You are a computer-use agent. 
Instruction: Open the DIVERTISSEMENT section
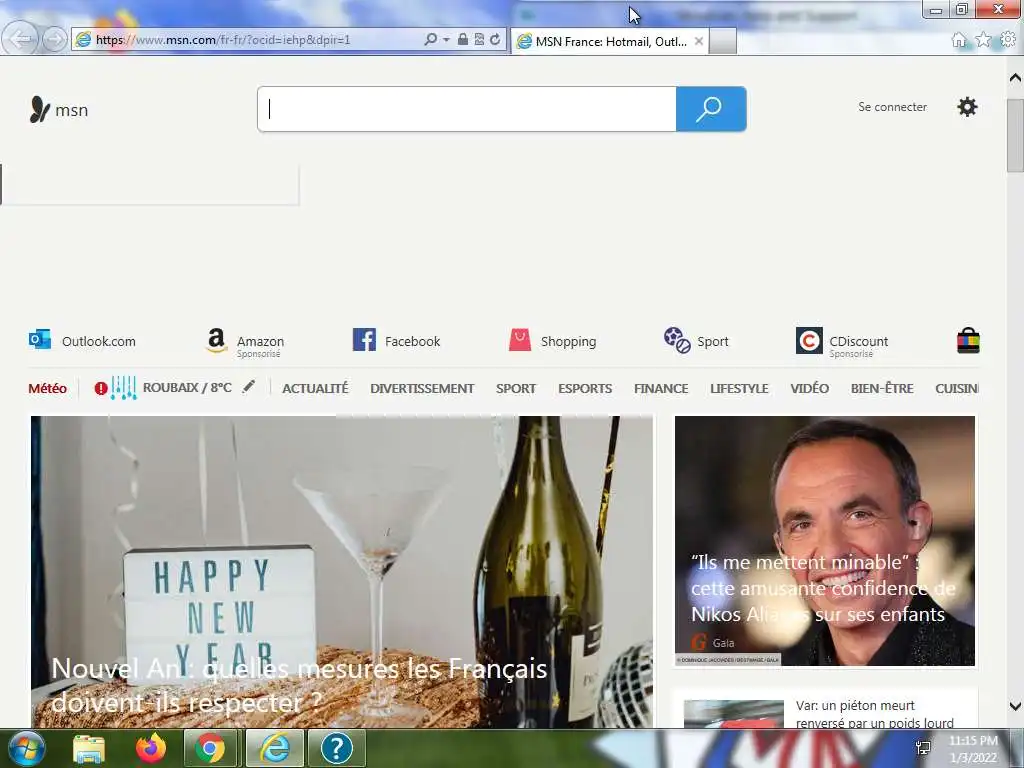[x=422, y=388]
